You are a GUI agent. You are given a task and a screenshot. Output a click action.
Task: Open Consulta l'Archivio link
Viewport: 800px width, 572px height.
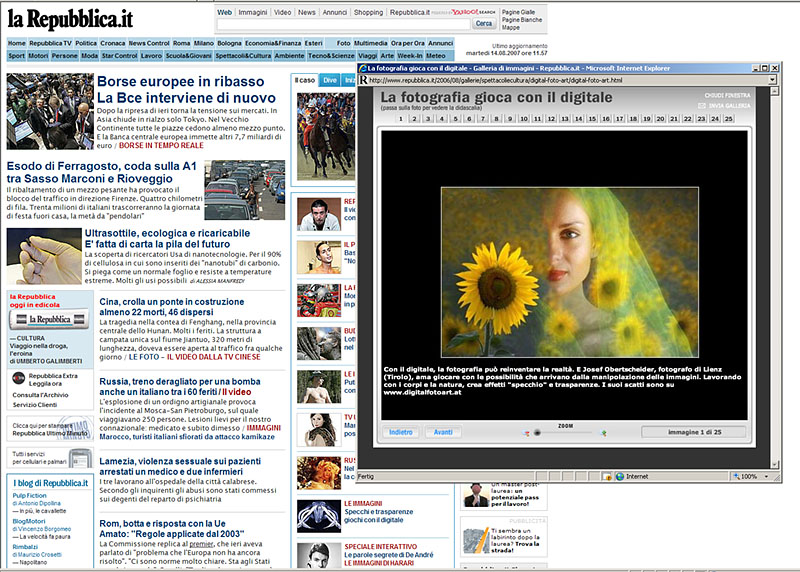coord(40,395)
